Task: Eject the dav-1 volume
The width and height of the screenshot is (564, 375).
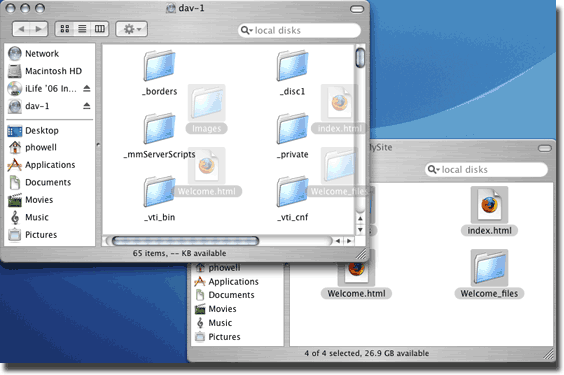Action: click(x=87, y=106)
